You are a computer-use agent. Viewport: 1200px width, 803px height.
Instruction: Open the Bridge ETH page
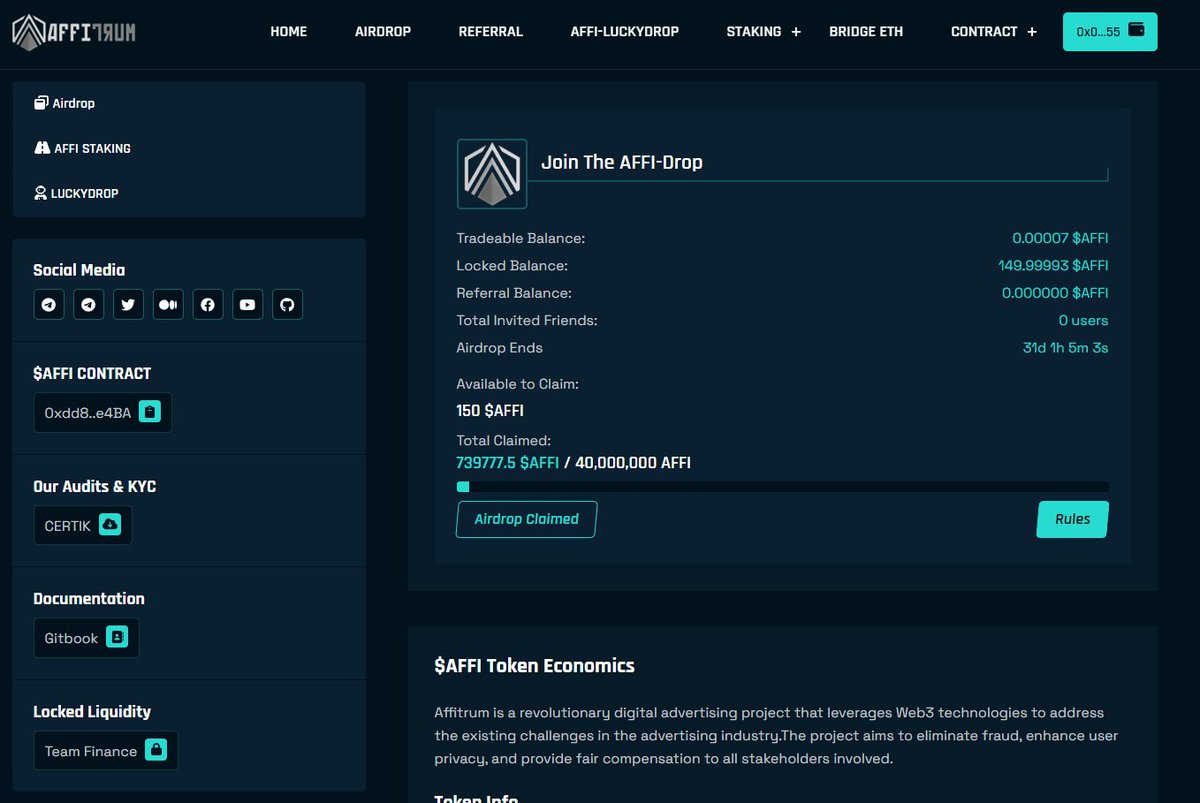tap(866, 32)
